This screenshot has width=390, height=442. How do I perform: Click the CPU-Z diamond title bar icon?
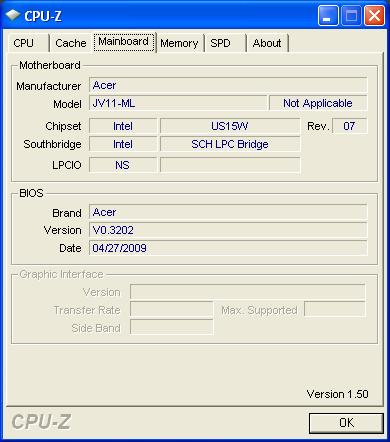click(13, 15)
